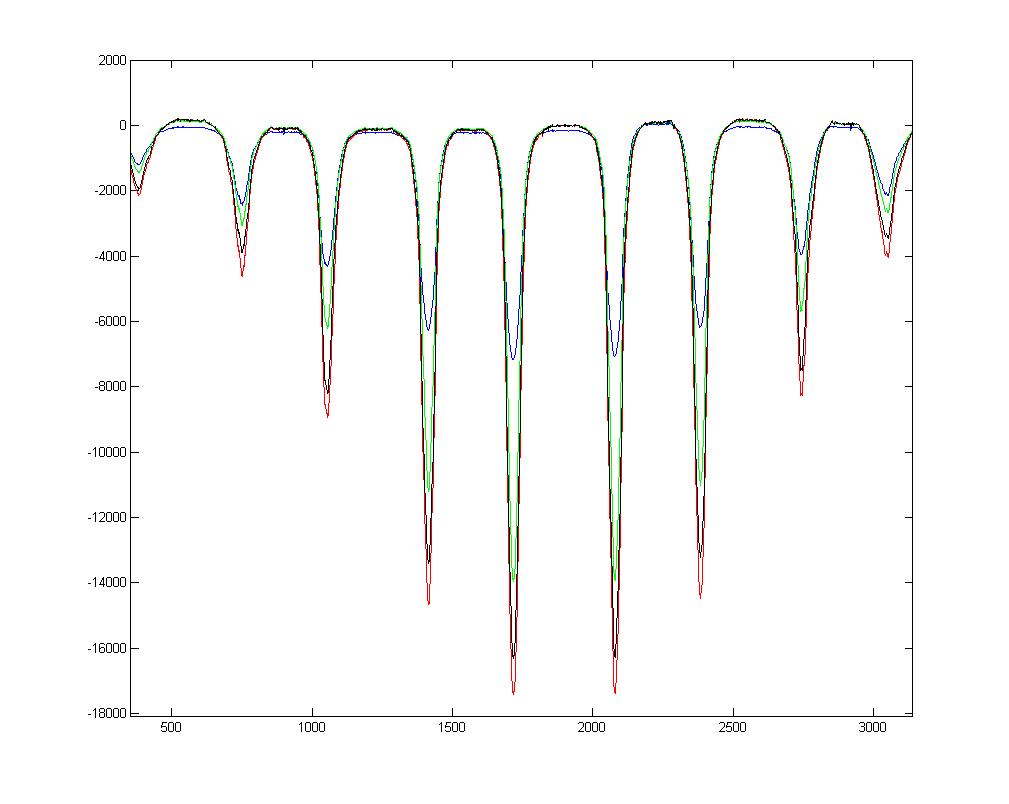Click the y-axis tick label 0

122,126
